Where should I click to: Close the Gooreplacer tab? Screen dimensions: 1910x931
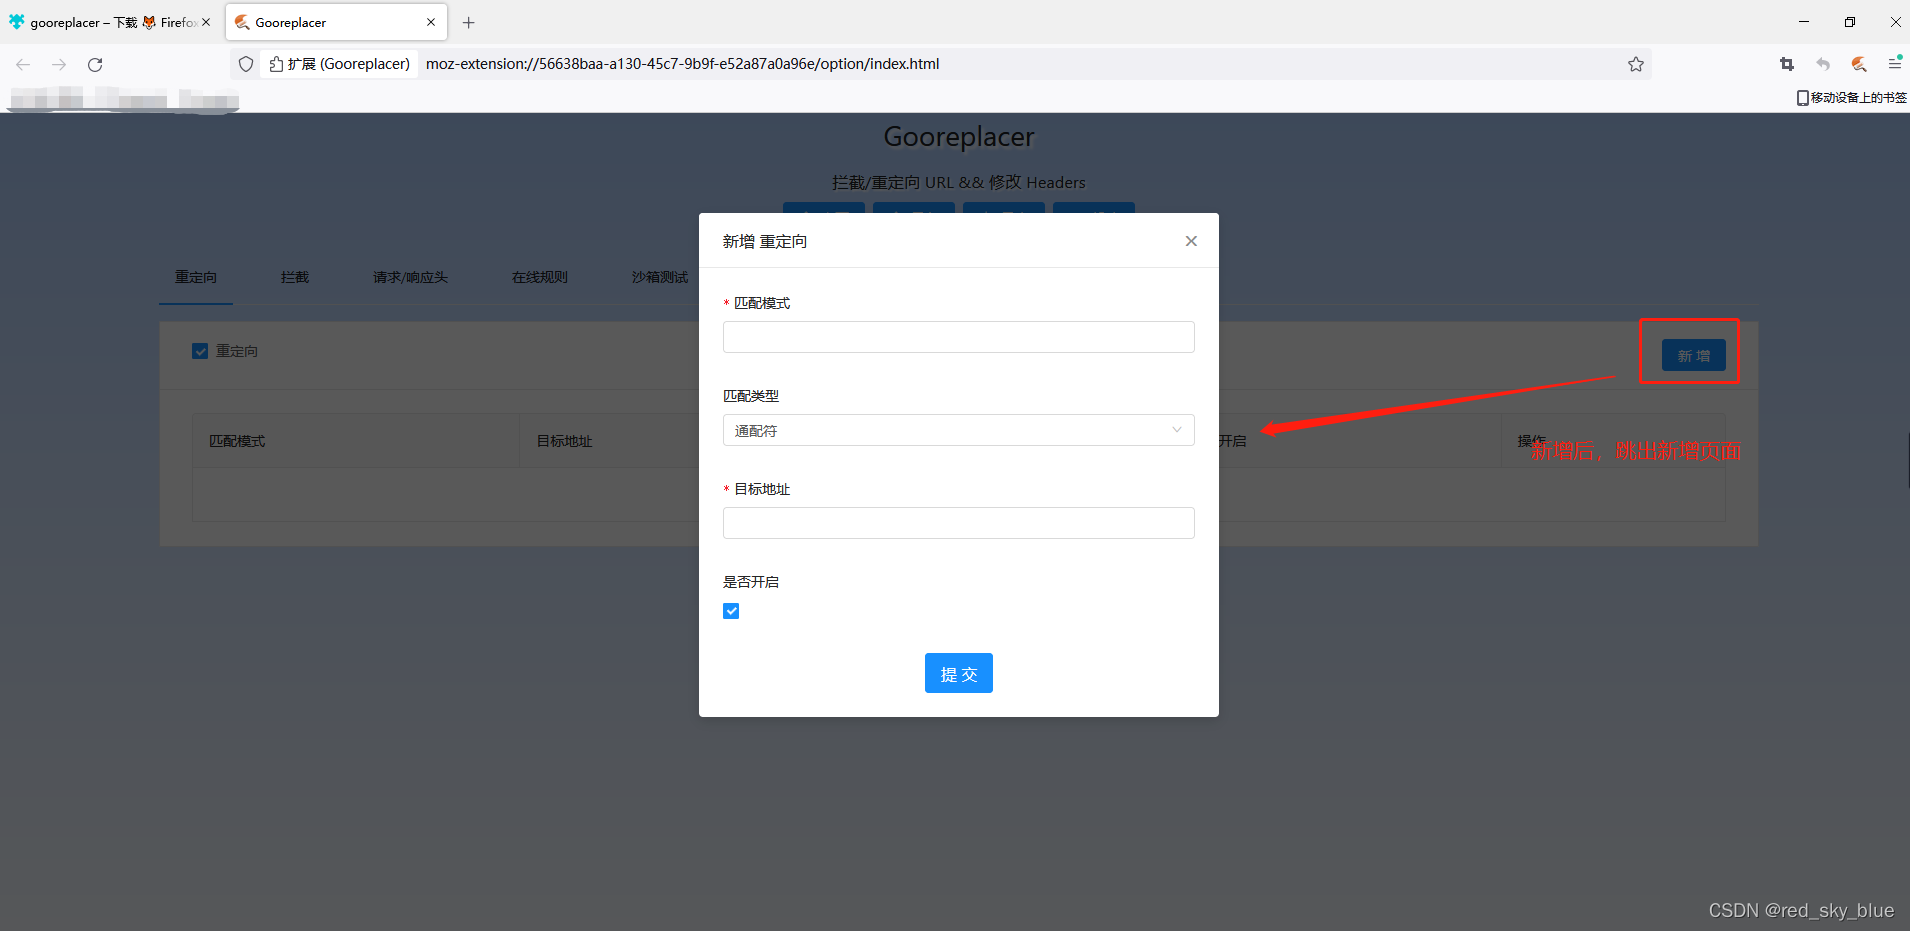pos(431,22)
